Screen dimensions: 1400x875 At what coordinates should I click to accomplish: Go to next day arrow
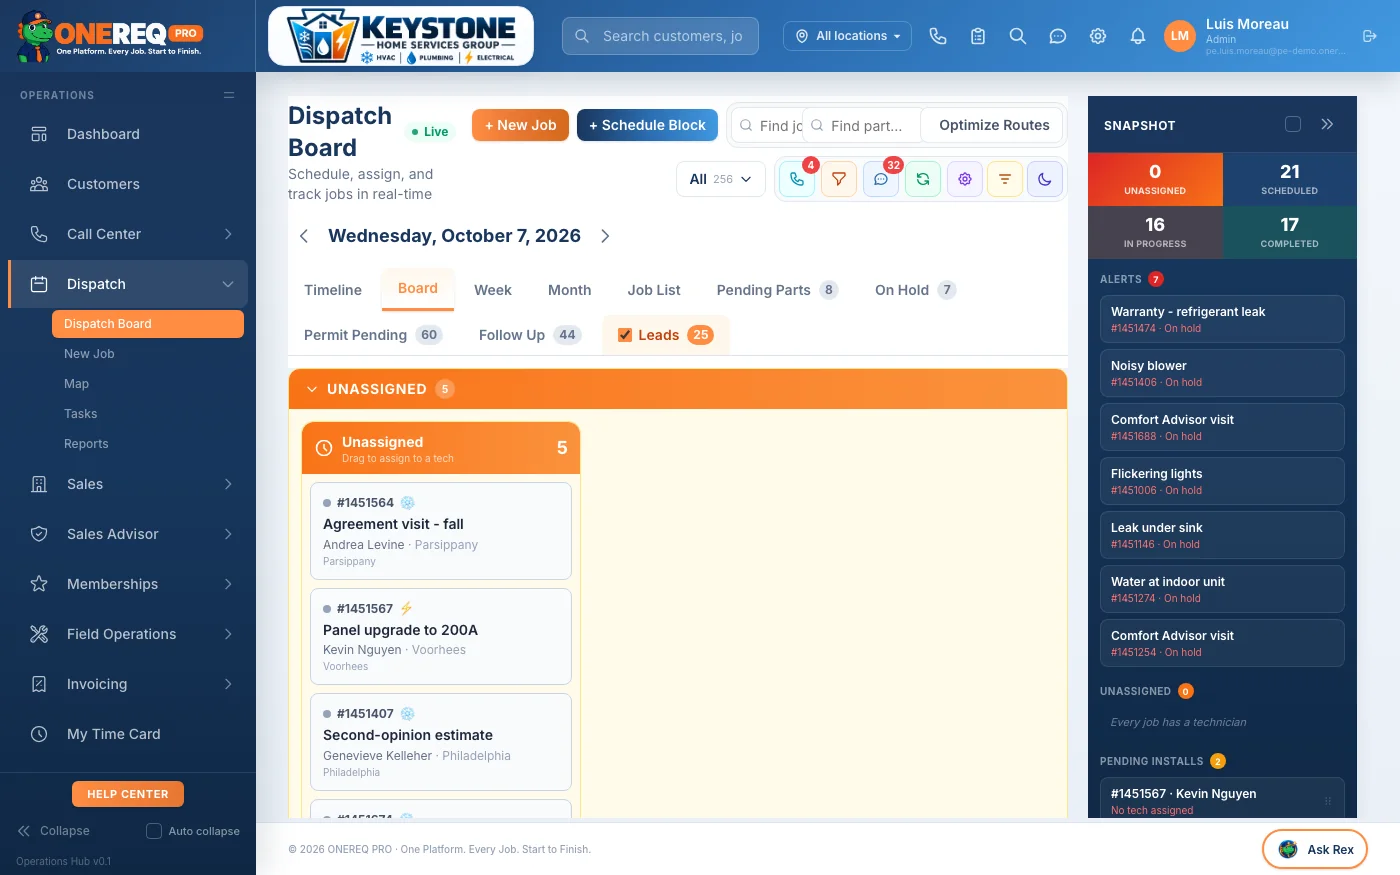(x=605, y=236)
